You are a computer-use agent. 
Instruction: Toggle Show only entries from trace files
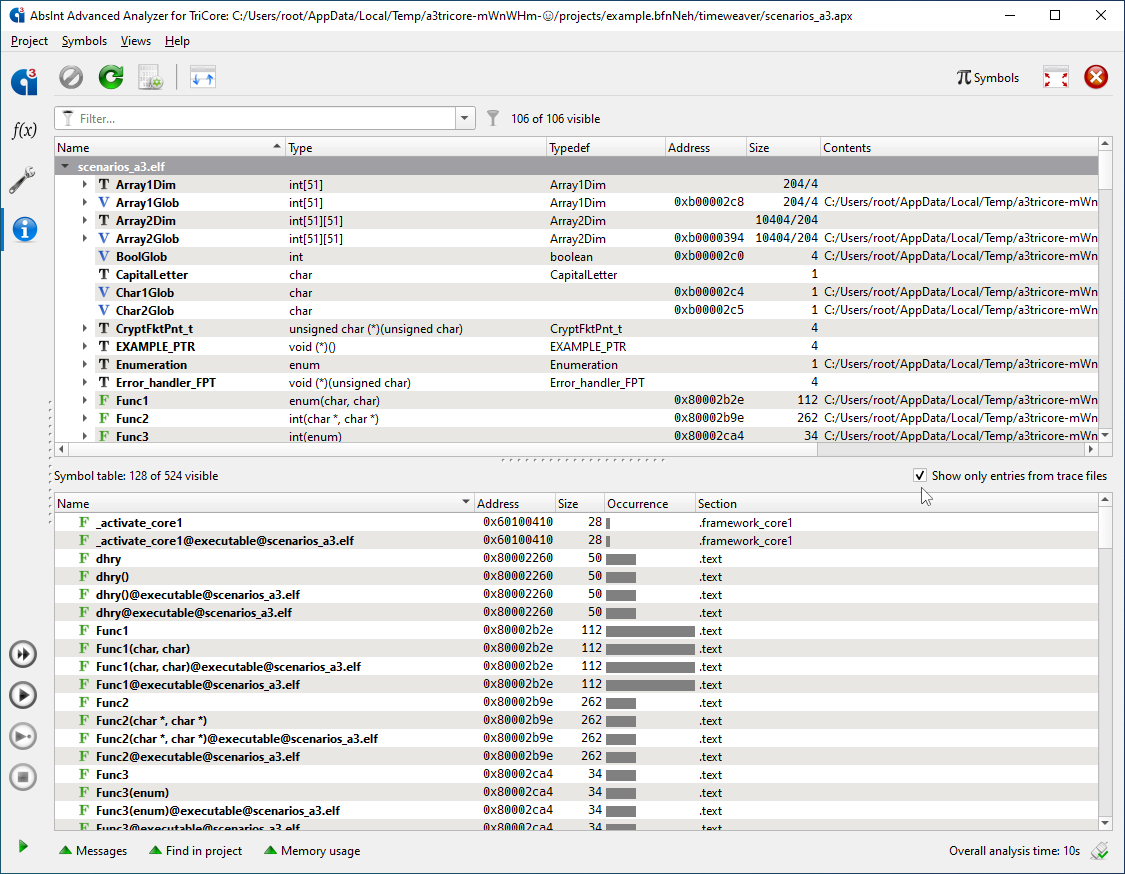click(x=920, y=475)
